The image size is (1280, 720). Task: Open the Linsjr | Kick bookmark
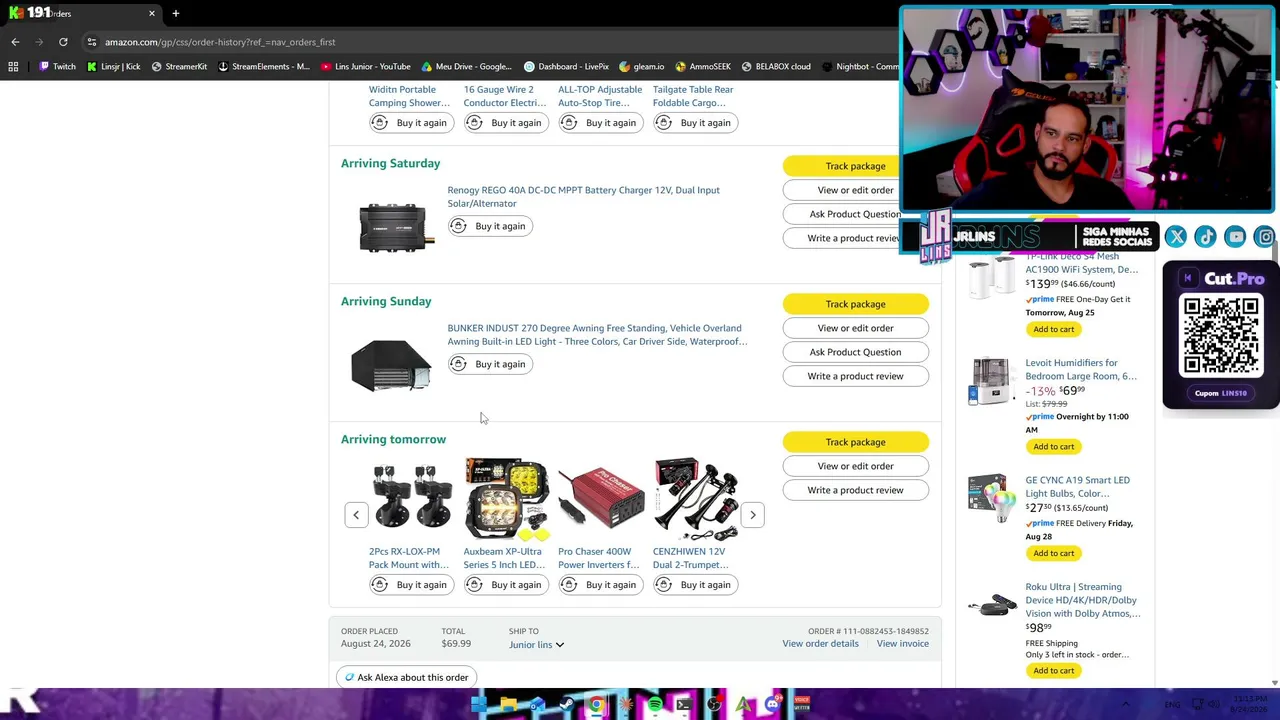(113, 67)
